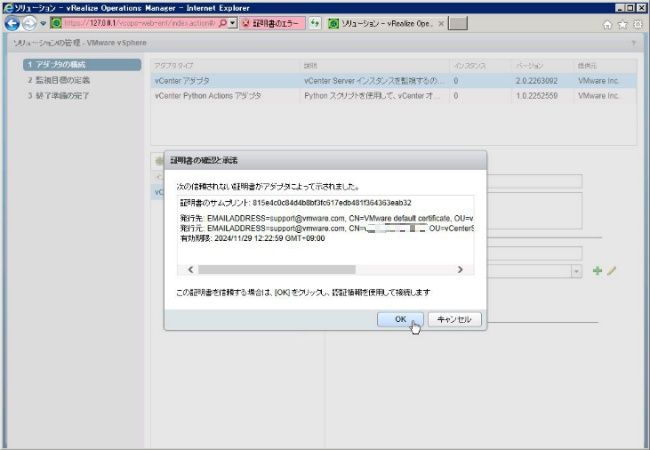Image resolution: width=650 pixels, height=450 pixels.
Task: Click the search magnifier icon in address bar
Action: 223,23
